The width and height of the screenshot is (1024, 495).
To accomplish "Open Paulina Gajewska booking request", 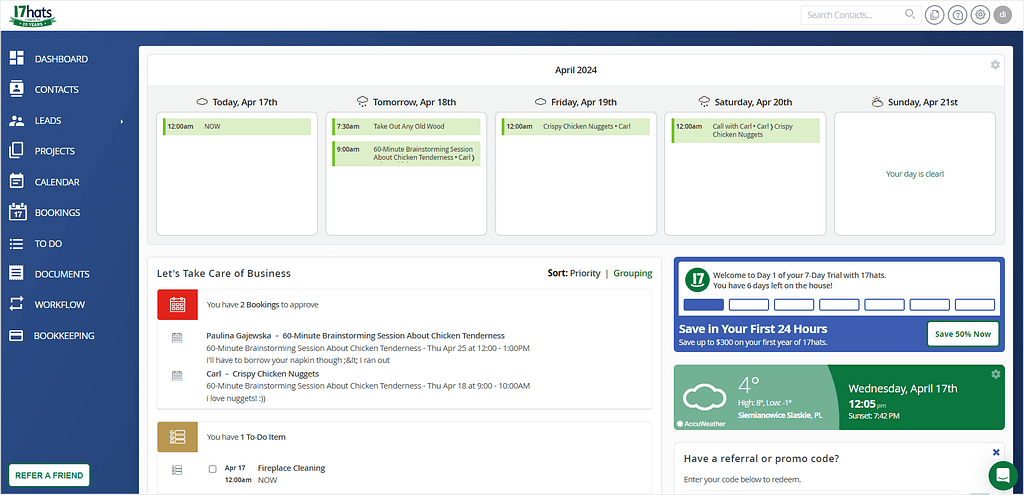I will (355, 336).
